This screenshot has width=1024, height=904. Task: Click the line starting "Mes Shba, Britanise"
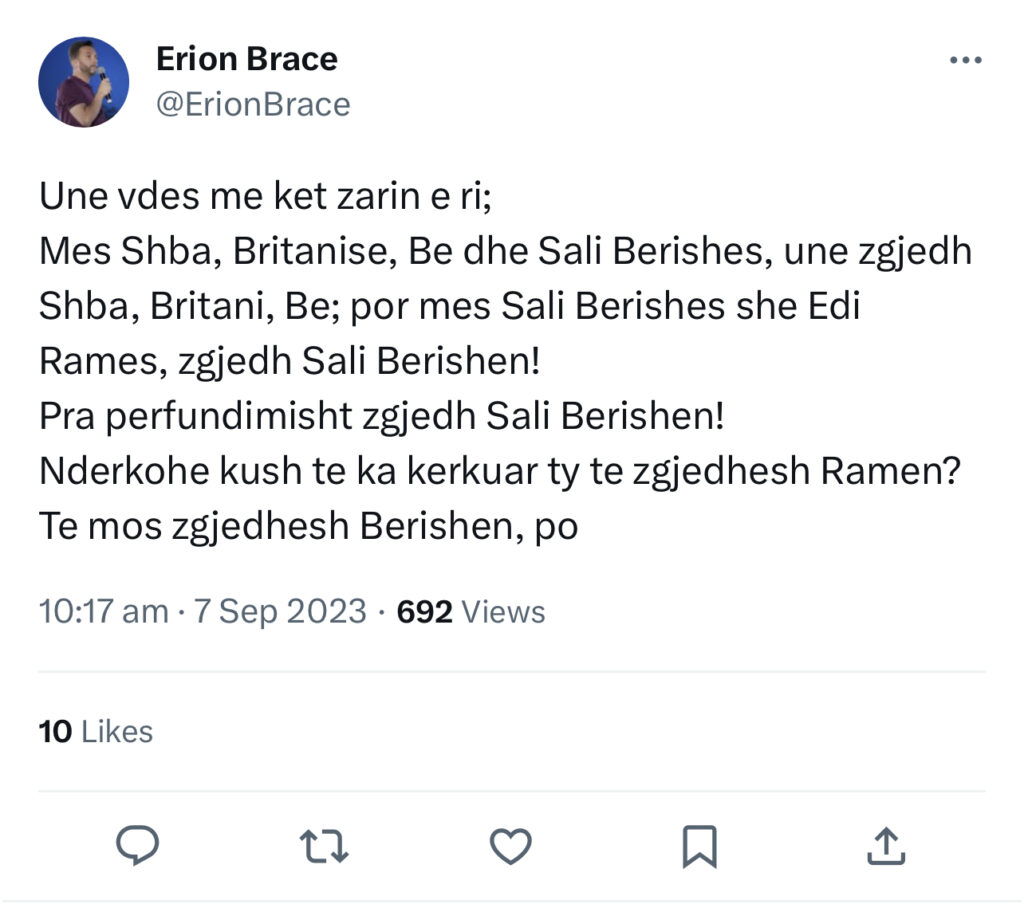tap(505, 251)
